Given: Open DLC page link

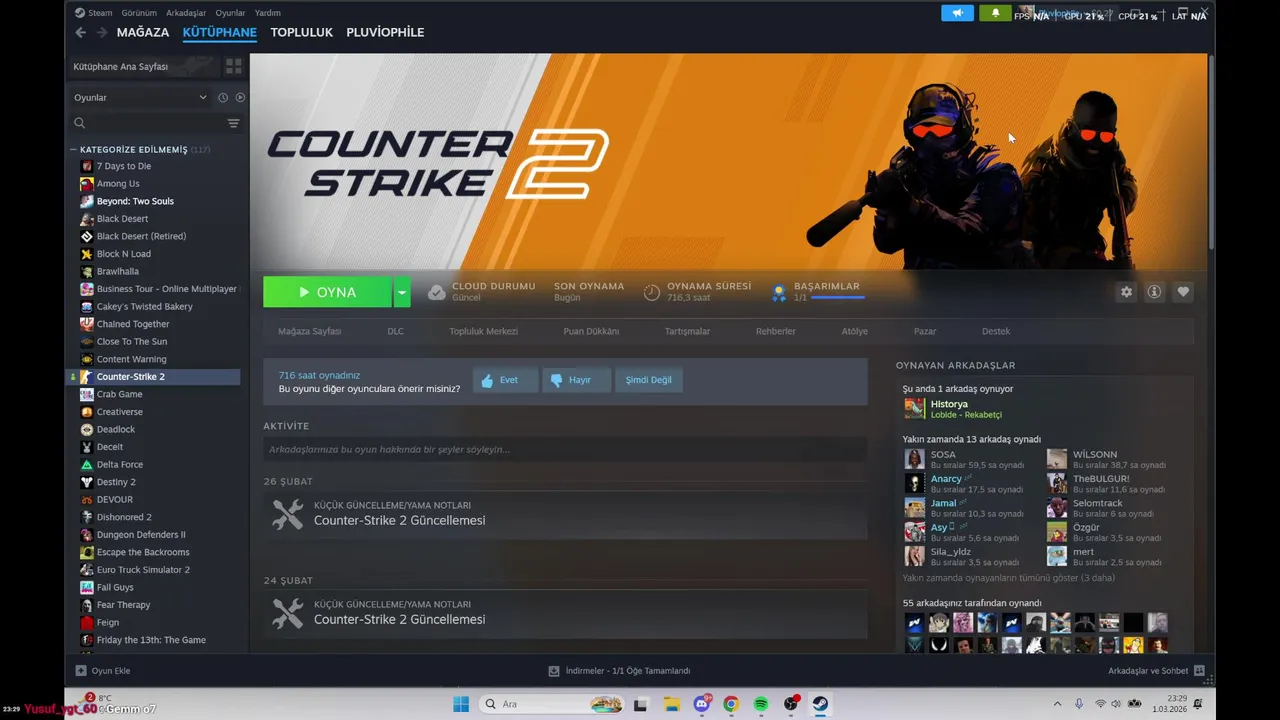Looking at the screenshot, I should (x=396, y=331).
